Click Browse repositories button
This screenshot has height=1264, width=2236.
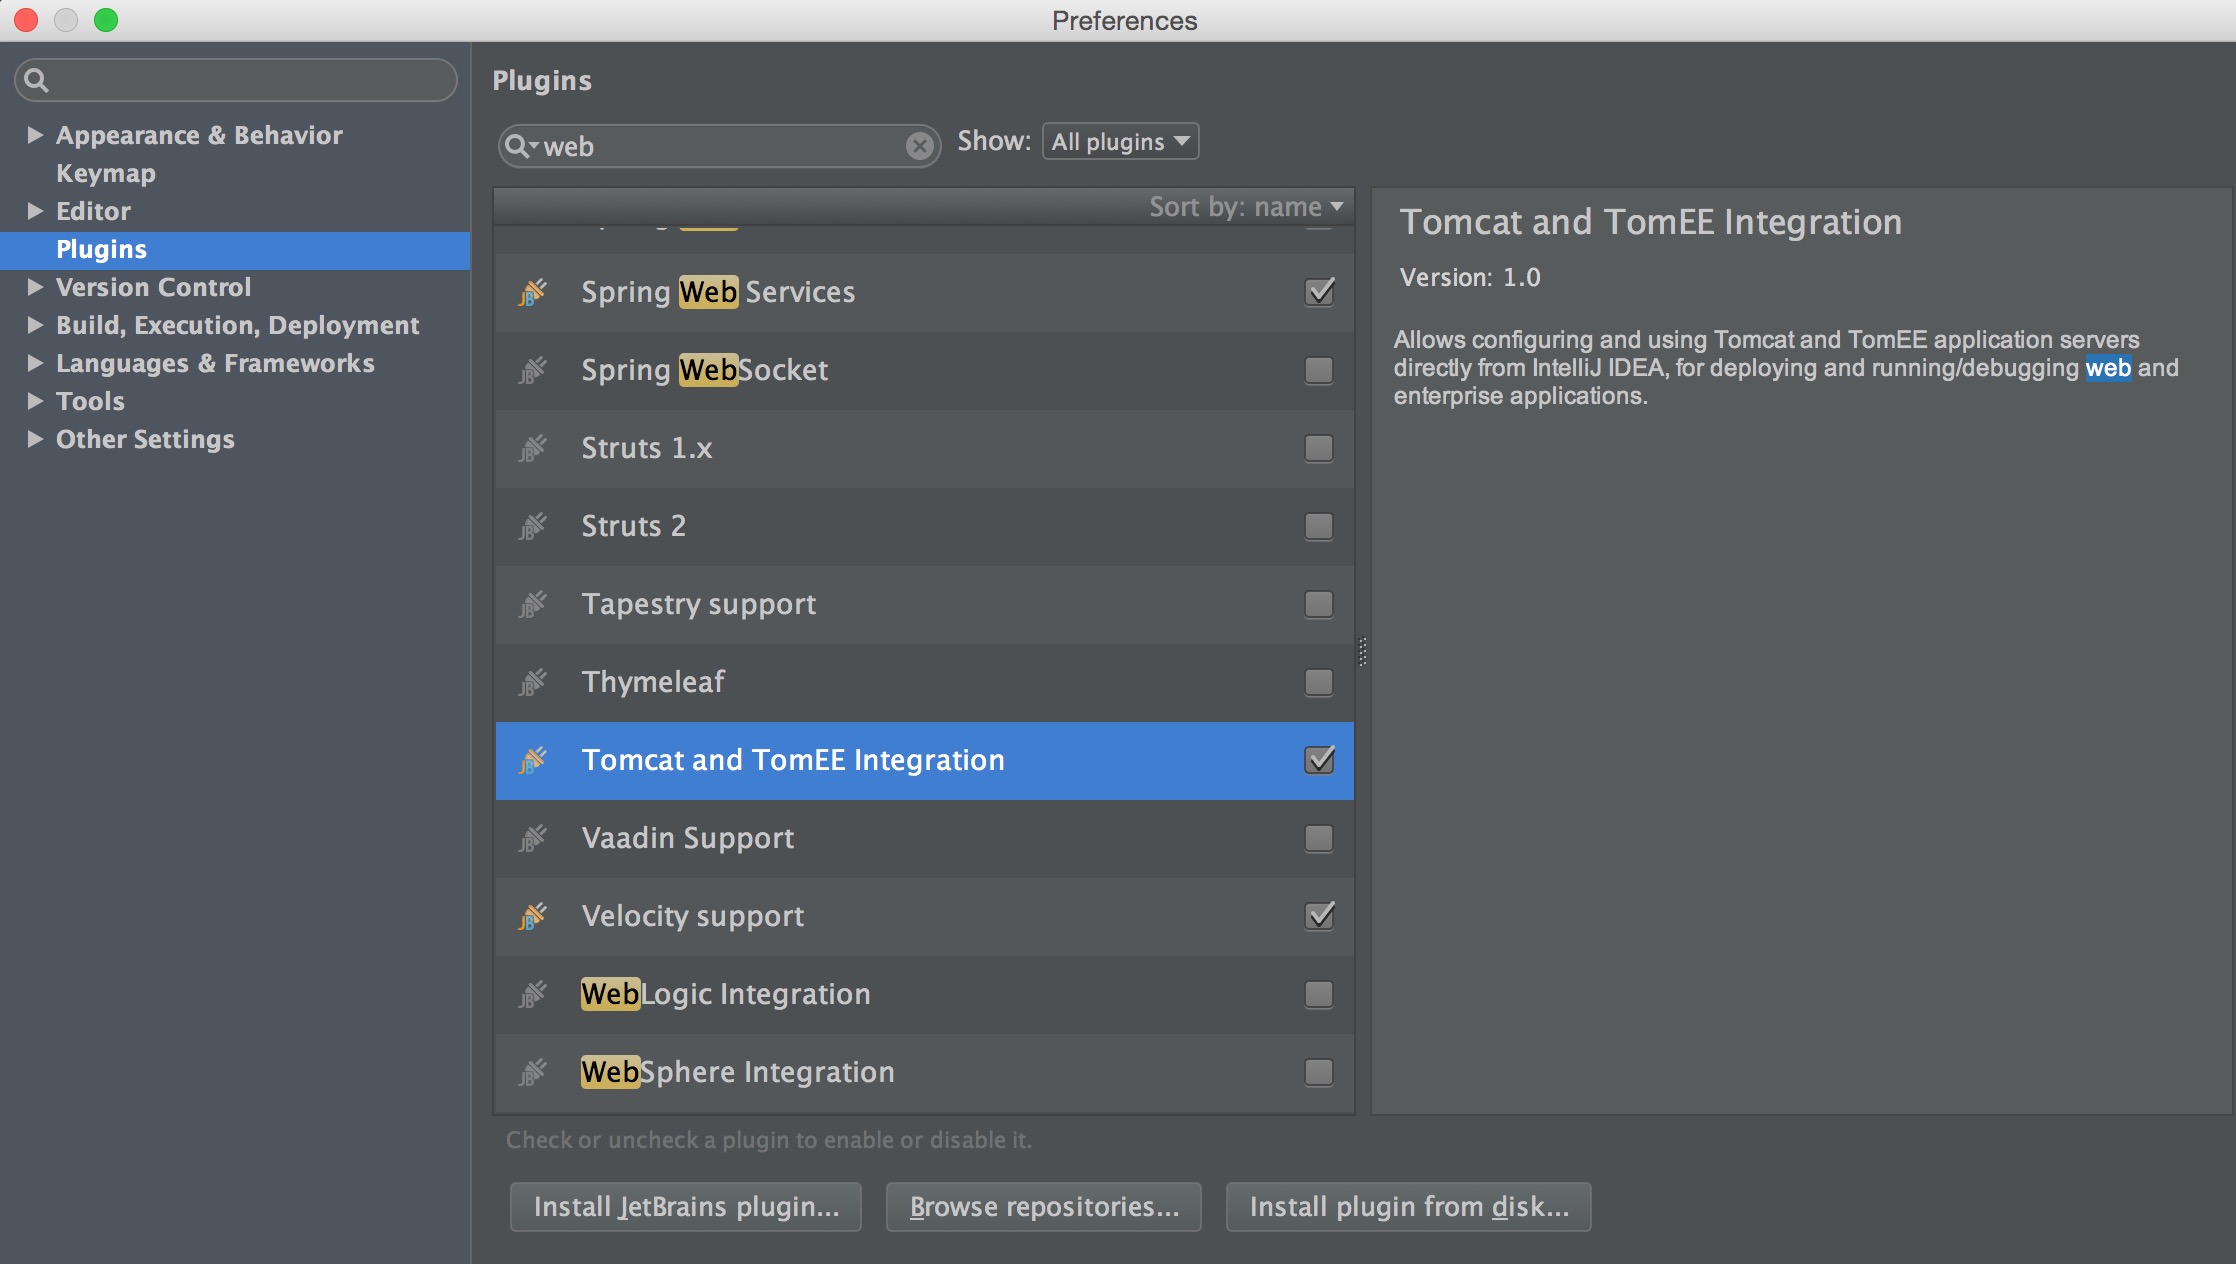pos(1044,1207)
